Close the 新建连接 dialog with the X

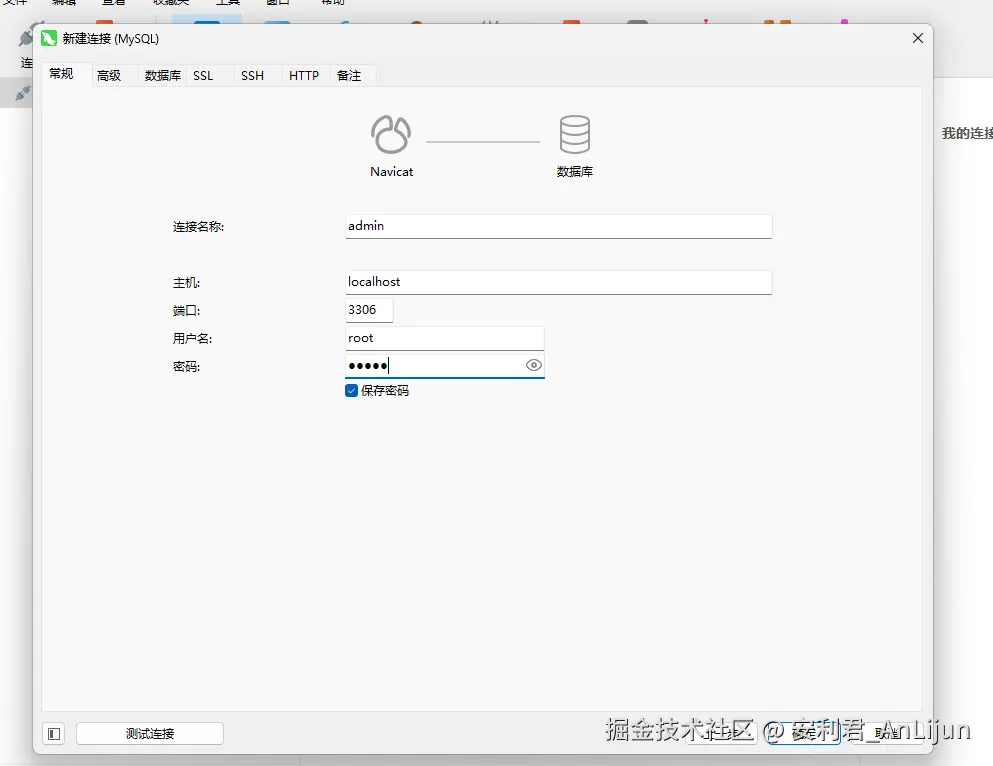pyautogui.click(x=918, y=39)
